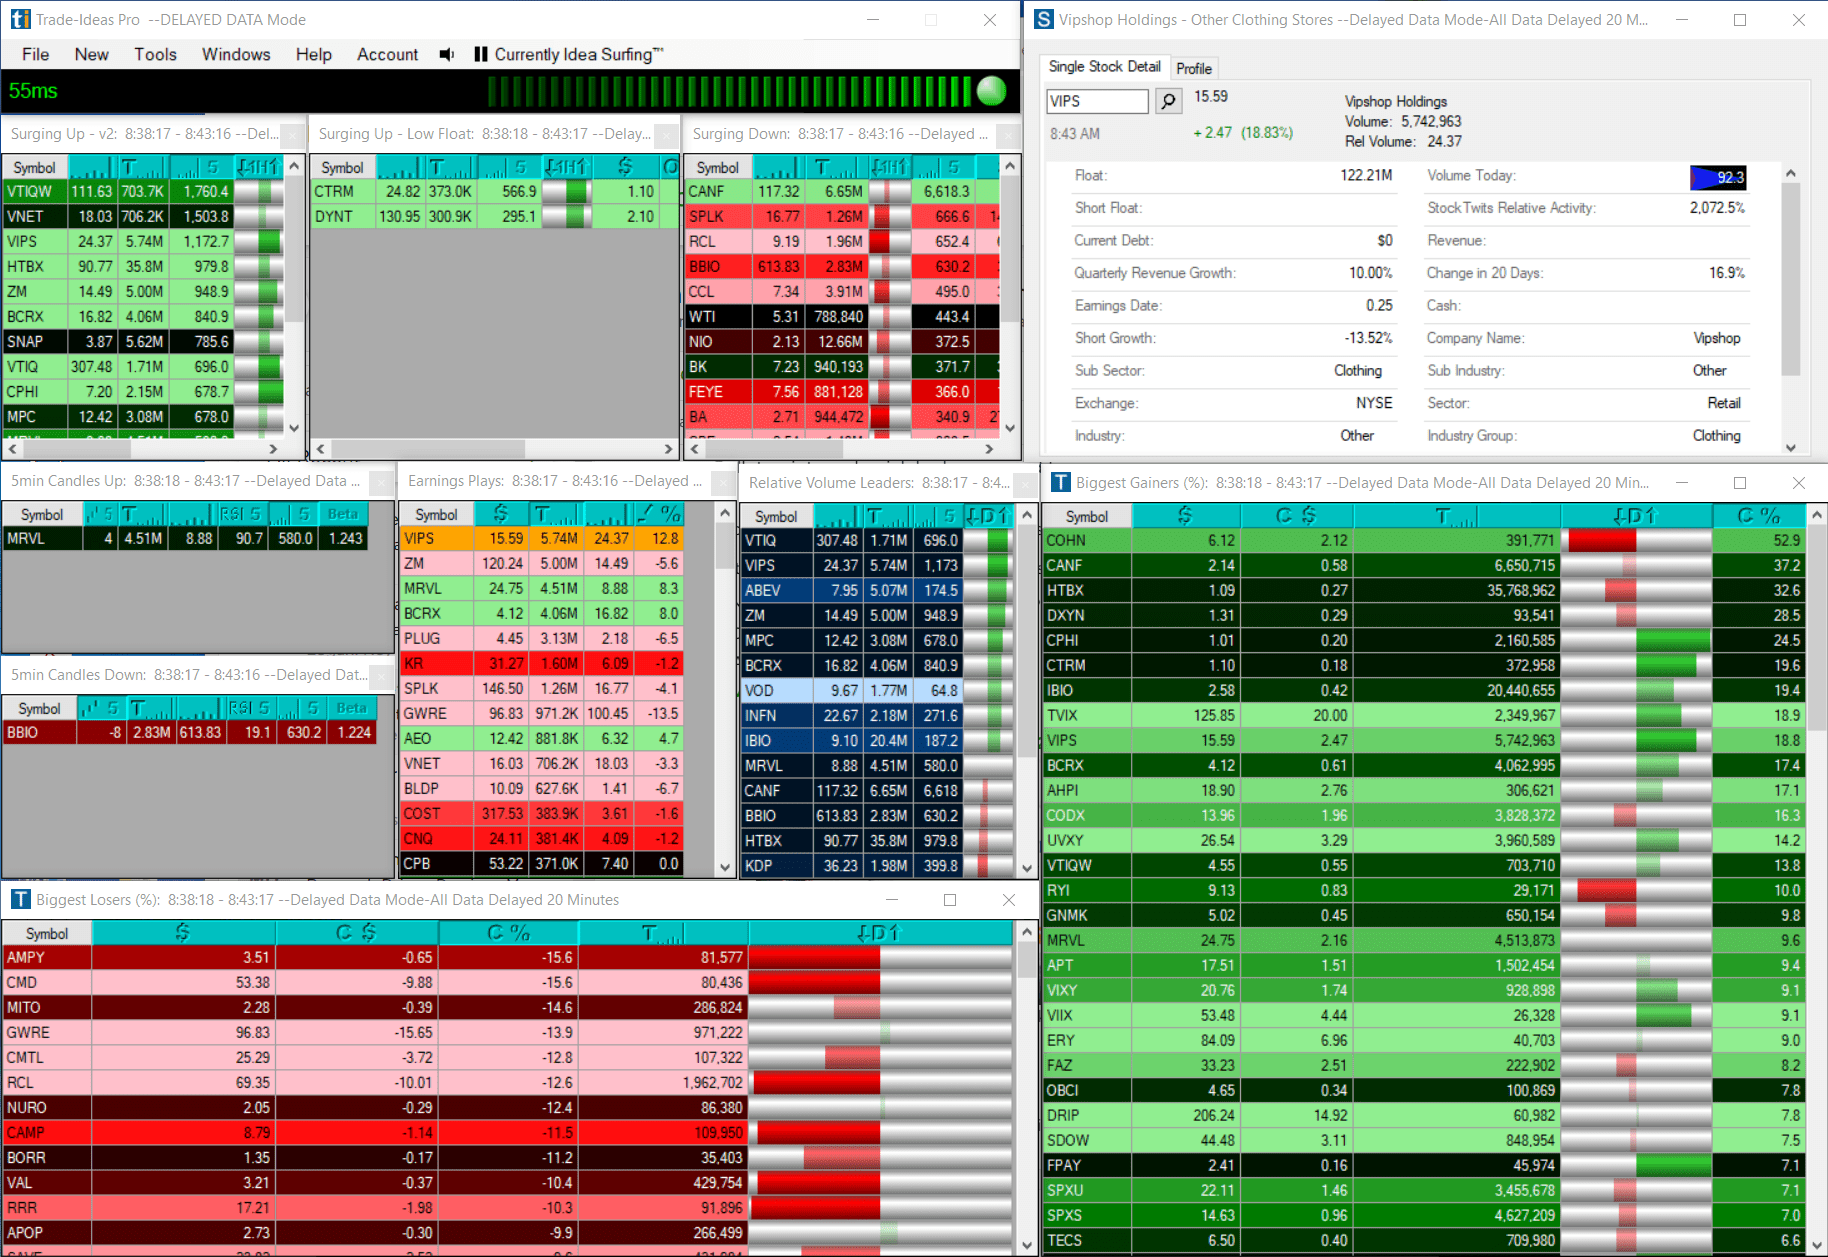Sort Biggest Gainers by change dollars (C $) column

1296,516
